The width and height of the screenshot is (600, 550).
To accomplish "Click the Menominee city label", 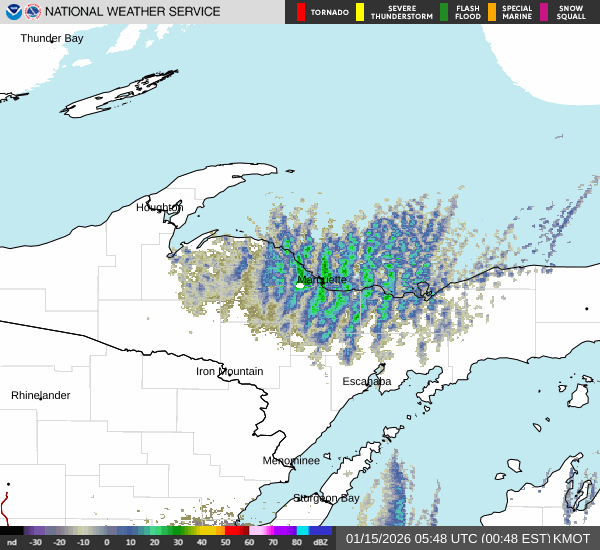I will tap(291, 461).
